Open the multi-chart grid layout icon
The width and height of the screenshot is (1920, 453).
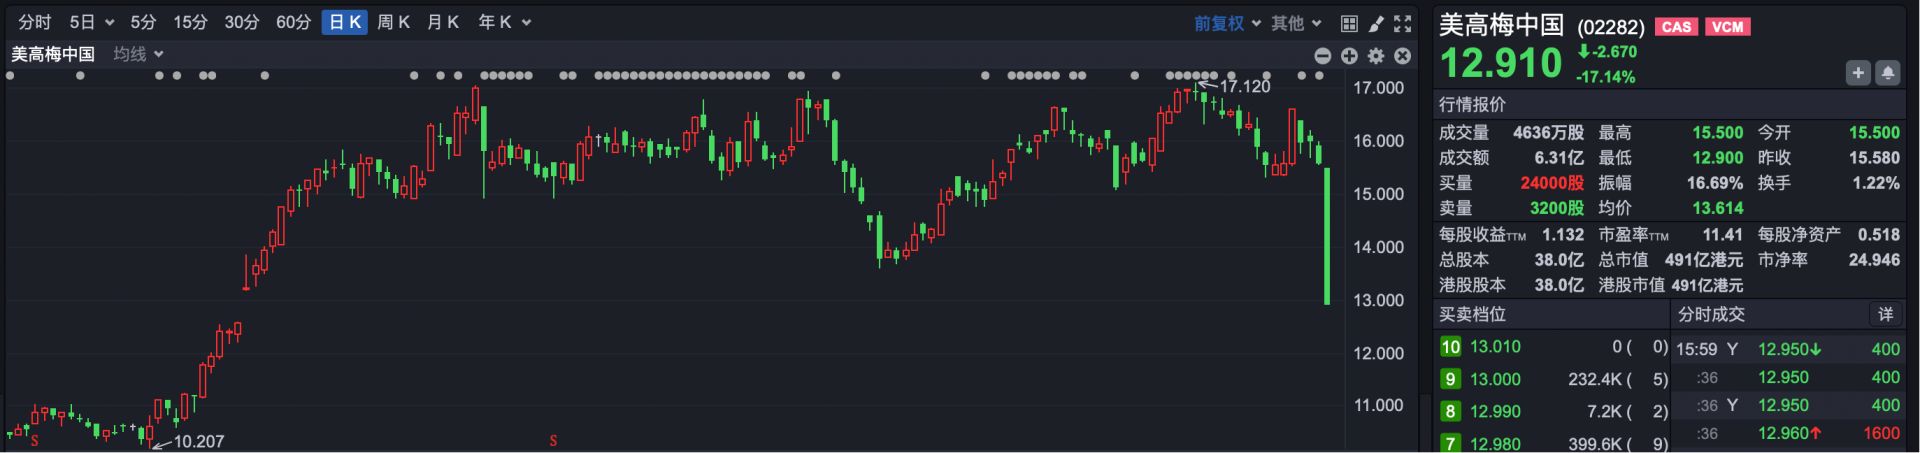(1349, 23)
